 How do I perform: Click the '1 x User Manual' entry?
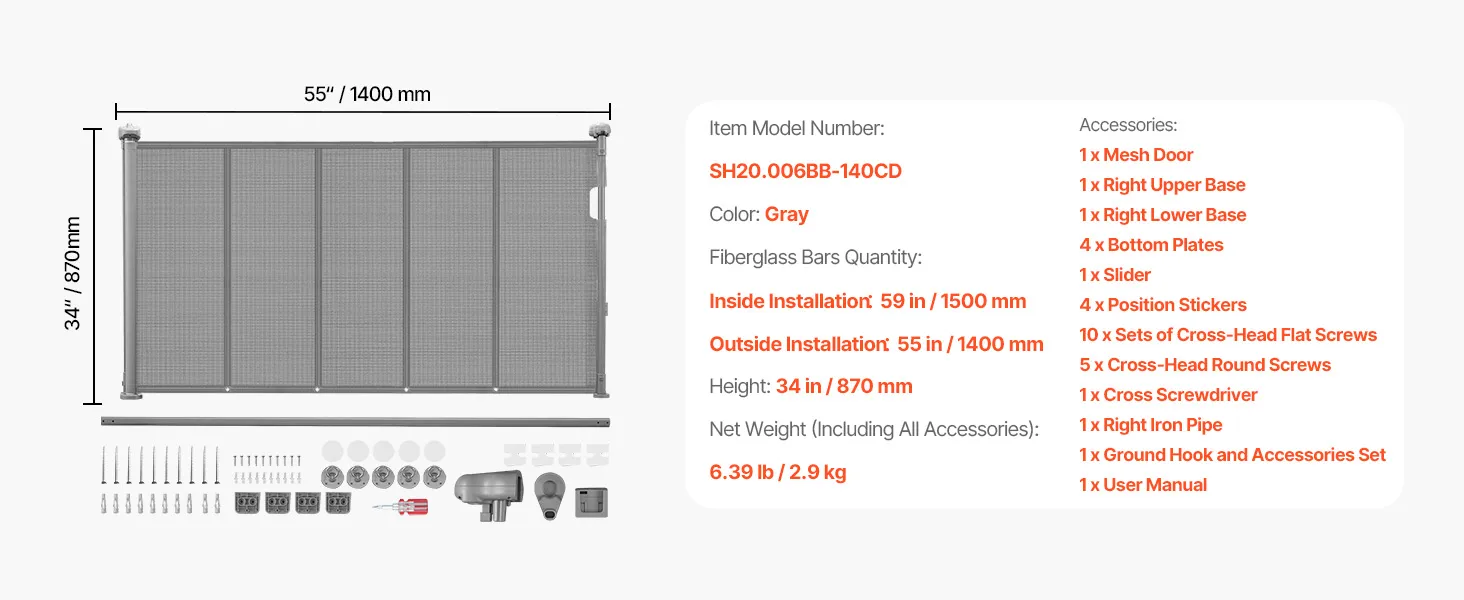coord(1142,485)
